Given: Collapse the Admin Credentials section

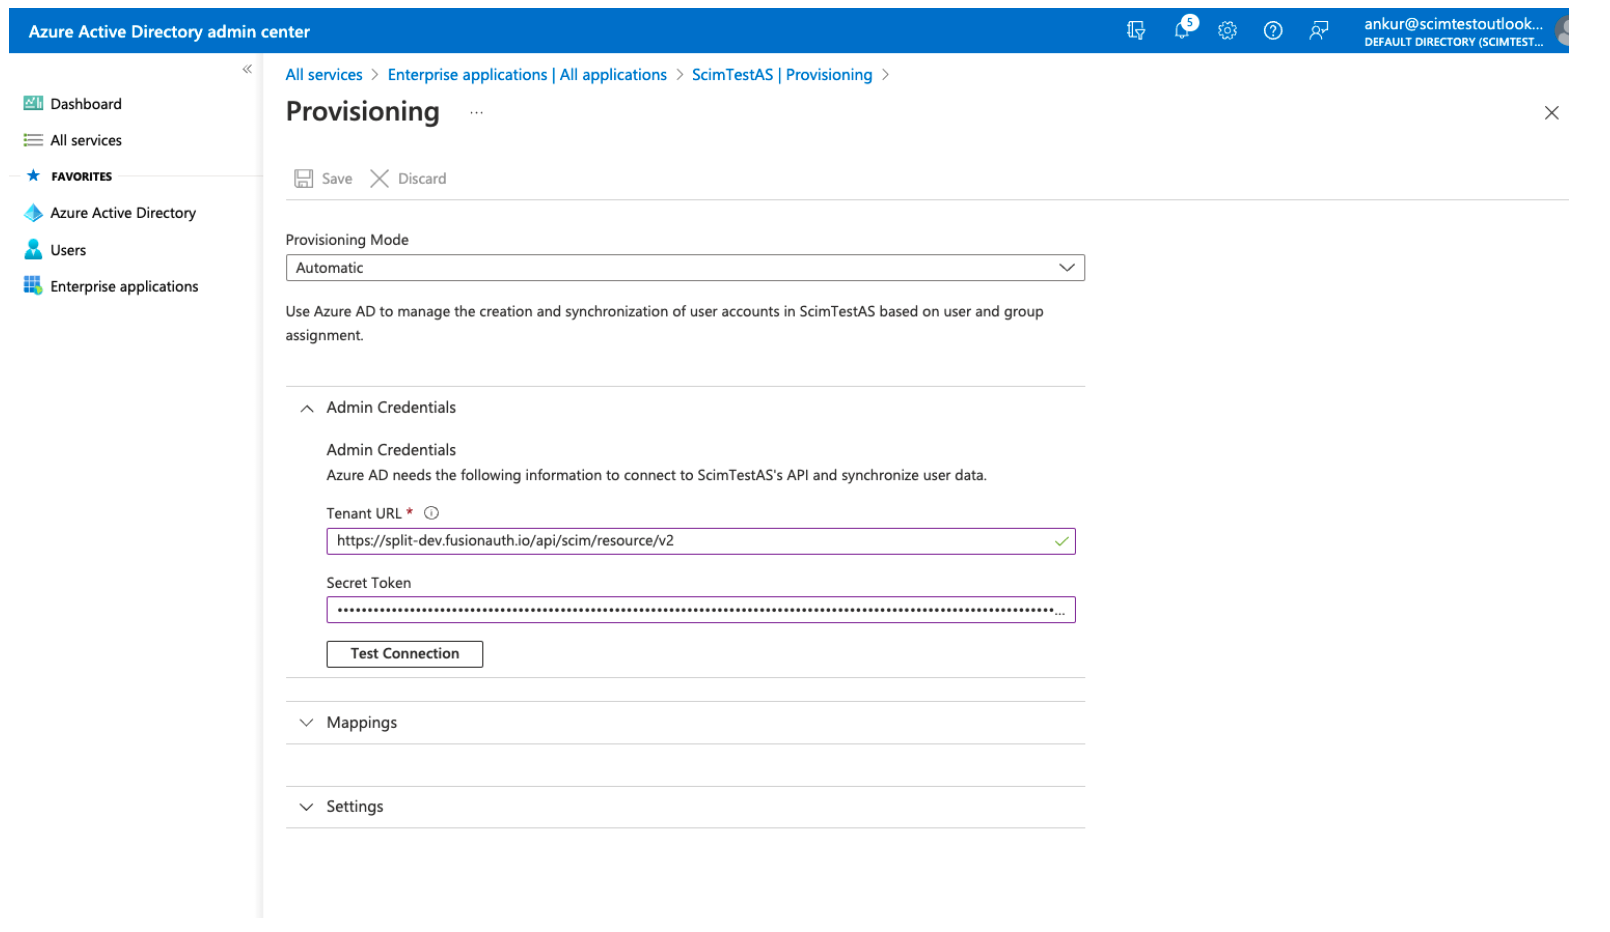Looking at the screenshot, I should 307,408.
